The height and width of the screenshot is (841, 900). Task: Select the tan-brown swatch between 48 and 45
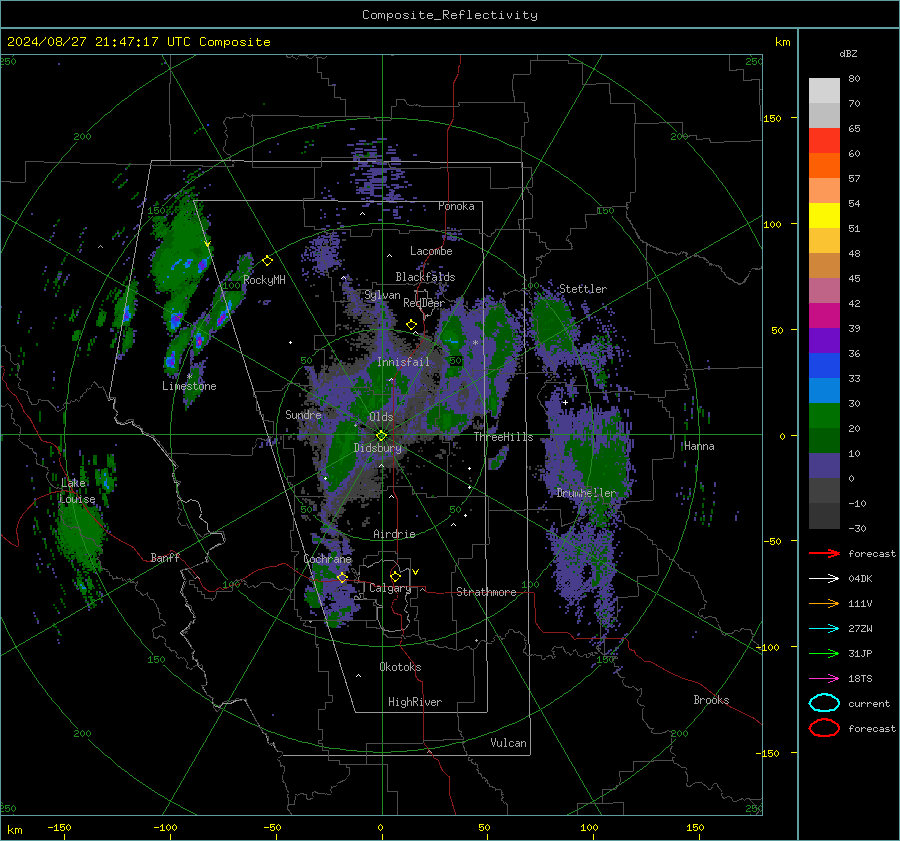tap(824, 265)
